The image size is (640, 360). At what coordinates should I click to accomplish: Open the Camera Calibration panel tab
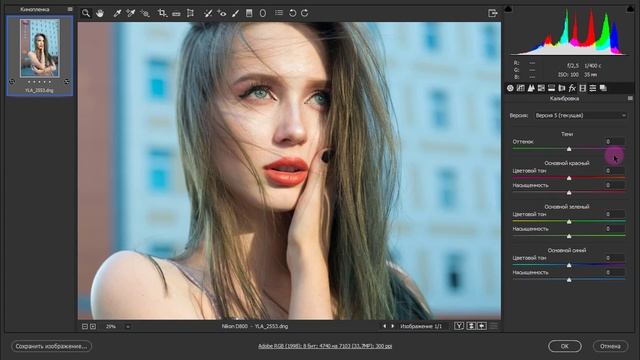point(582,88)
